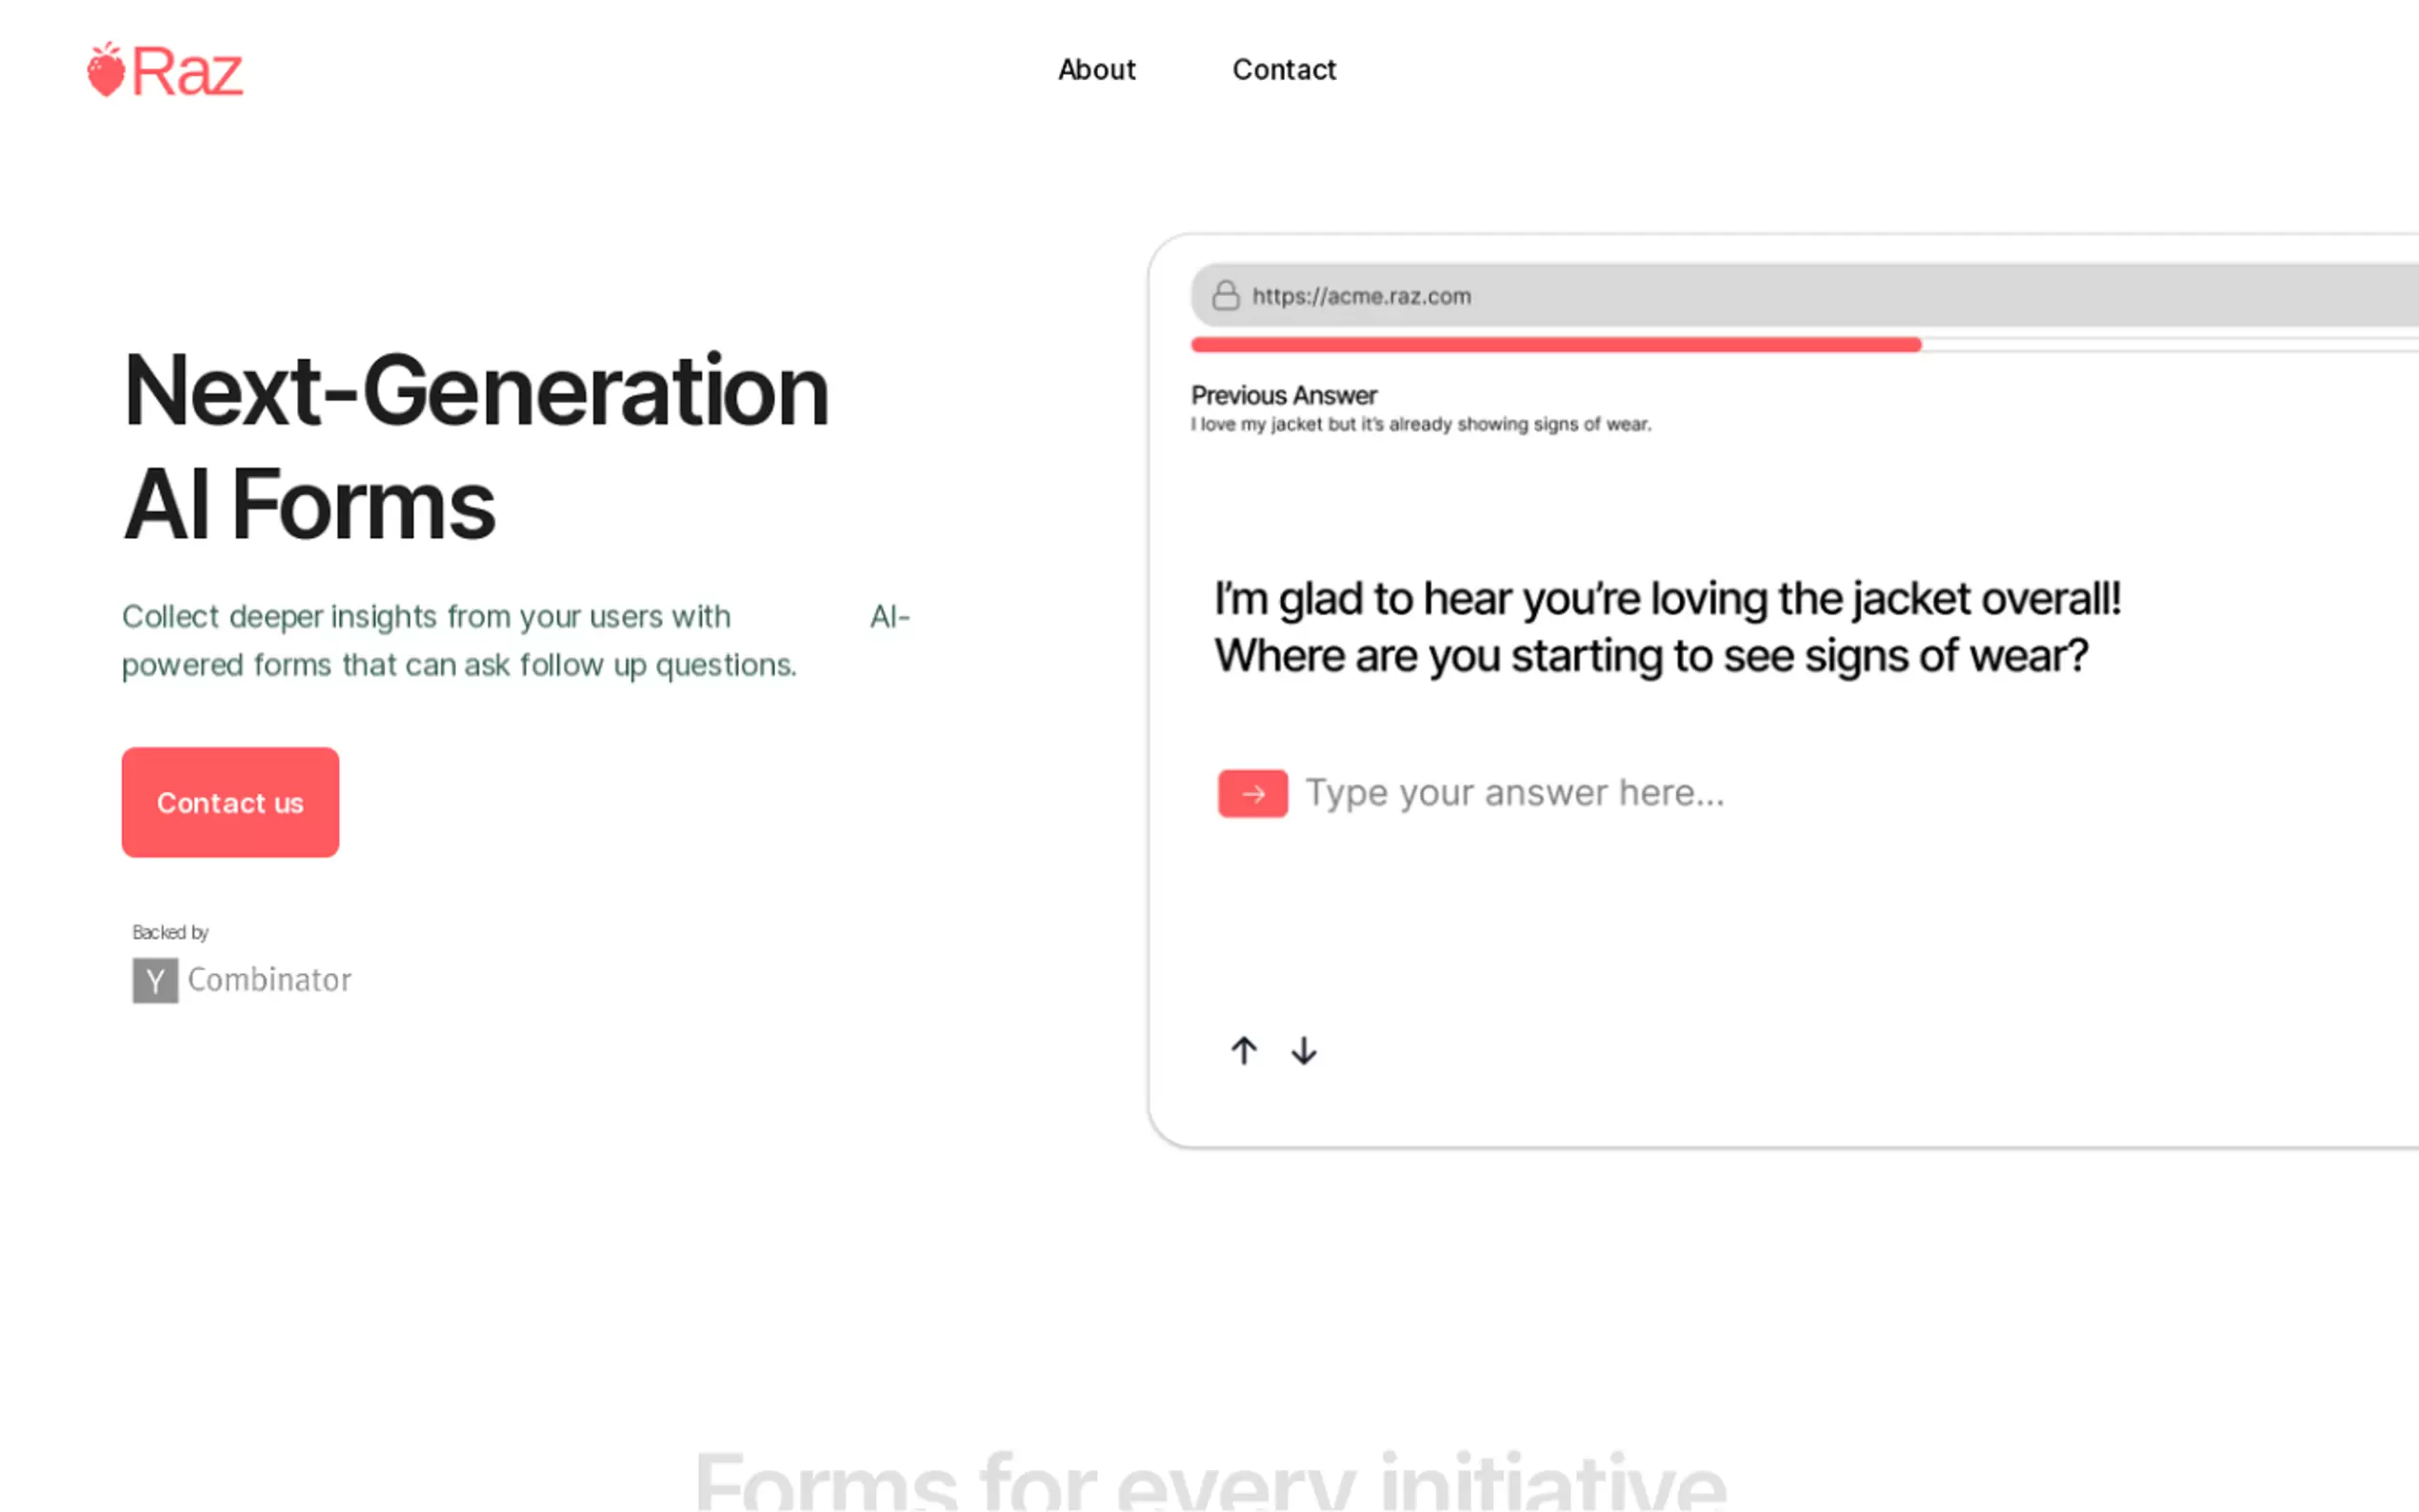Click the 'Next-Generation AI Forms' headline
This screenshot has width=2419, height=1512.
coord(476,447)
